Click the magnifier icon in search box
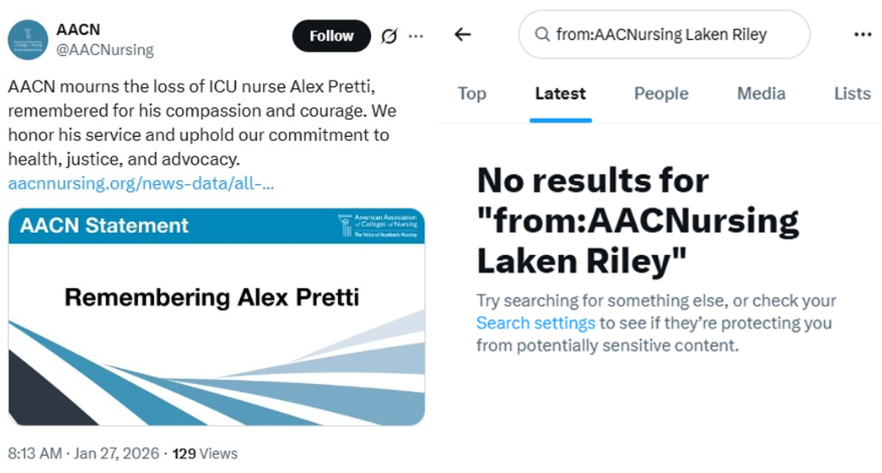The width and height of the screenshot is (882, 473). point(543,35)
